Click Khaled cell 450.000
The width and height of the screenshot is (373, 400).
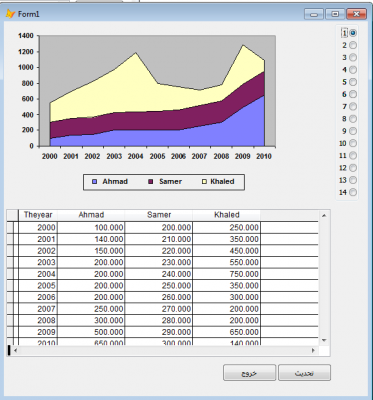pyautogui.click(x=227, y=251)
